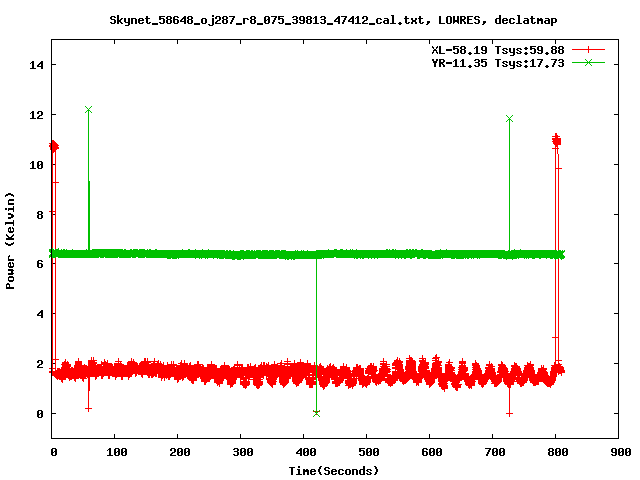The height and width of the screenshot is (480, 640).
Task: Click the x-axis tick label 900
Action: [x=620, y=452]
